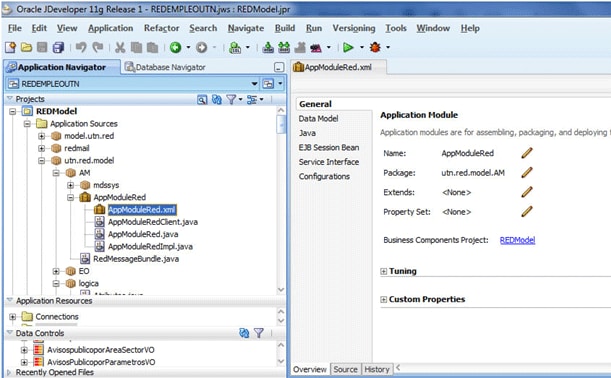Viewport: 611px width, 378px height.
Task: Open the REDEMPLEOUTN application dropdown
Action: click(254, 84)
